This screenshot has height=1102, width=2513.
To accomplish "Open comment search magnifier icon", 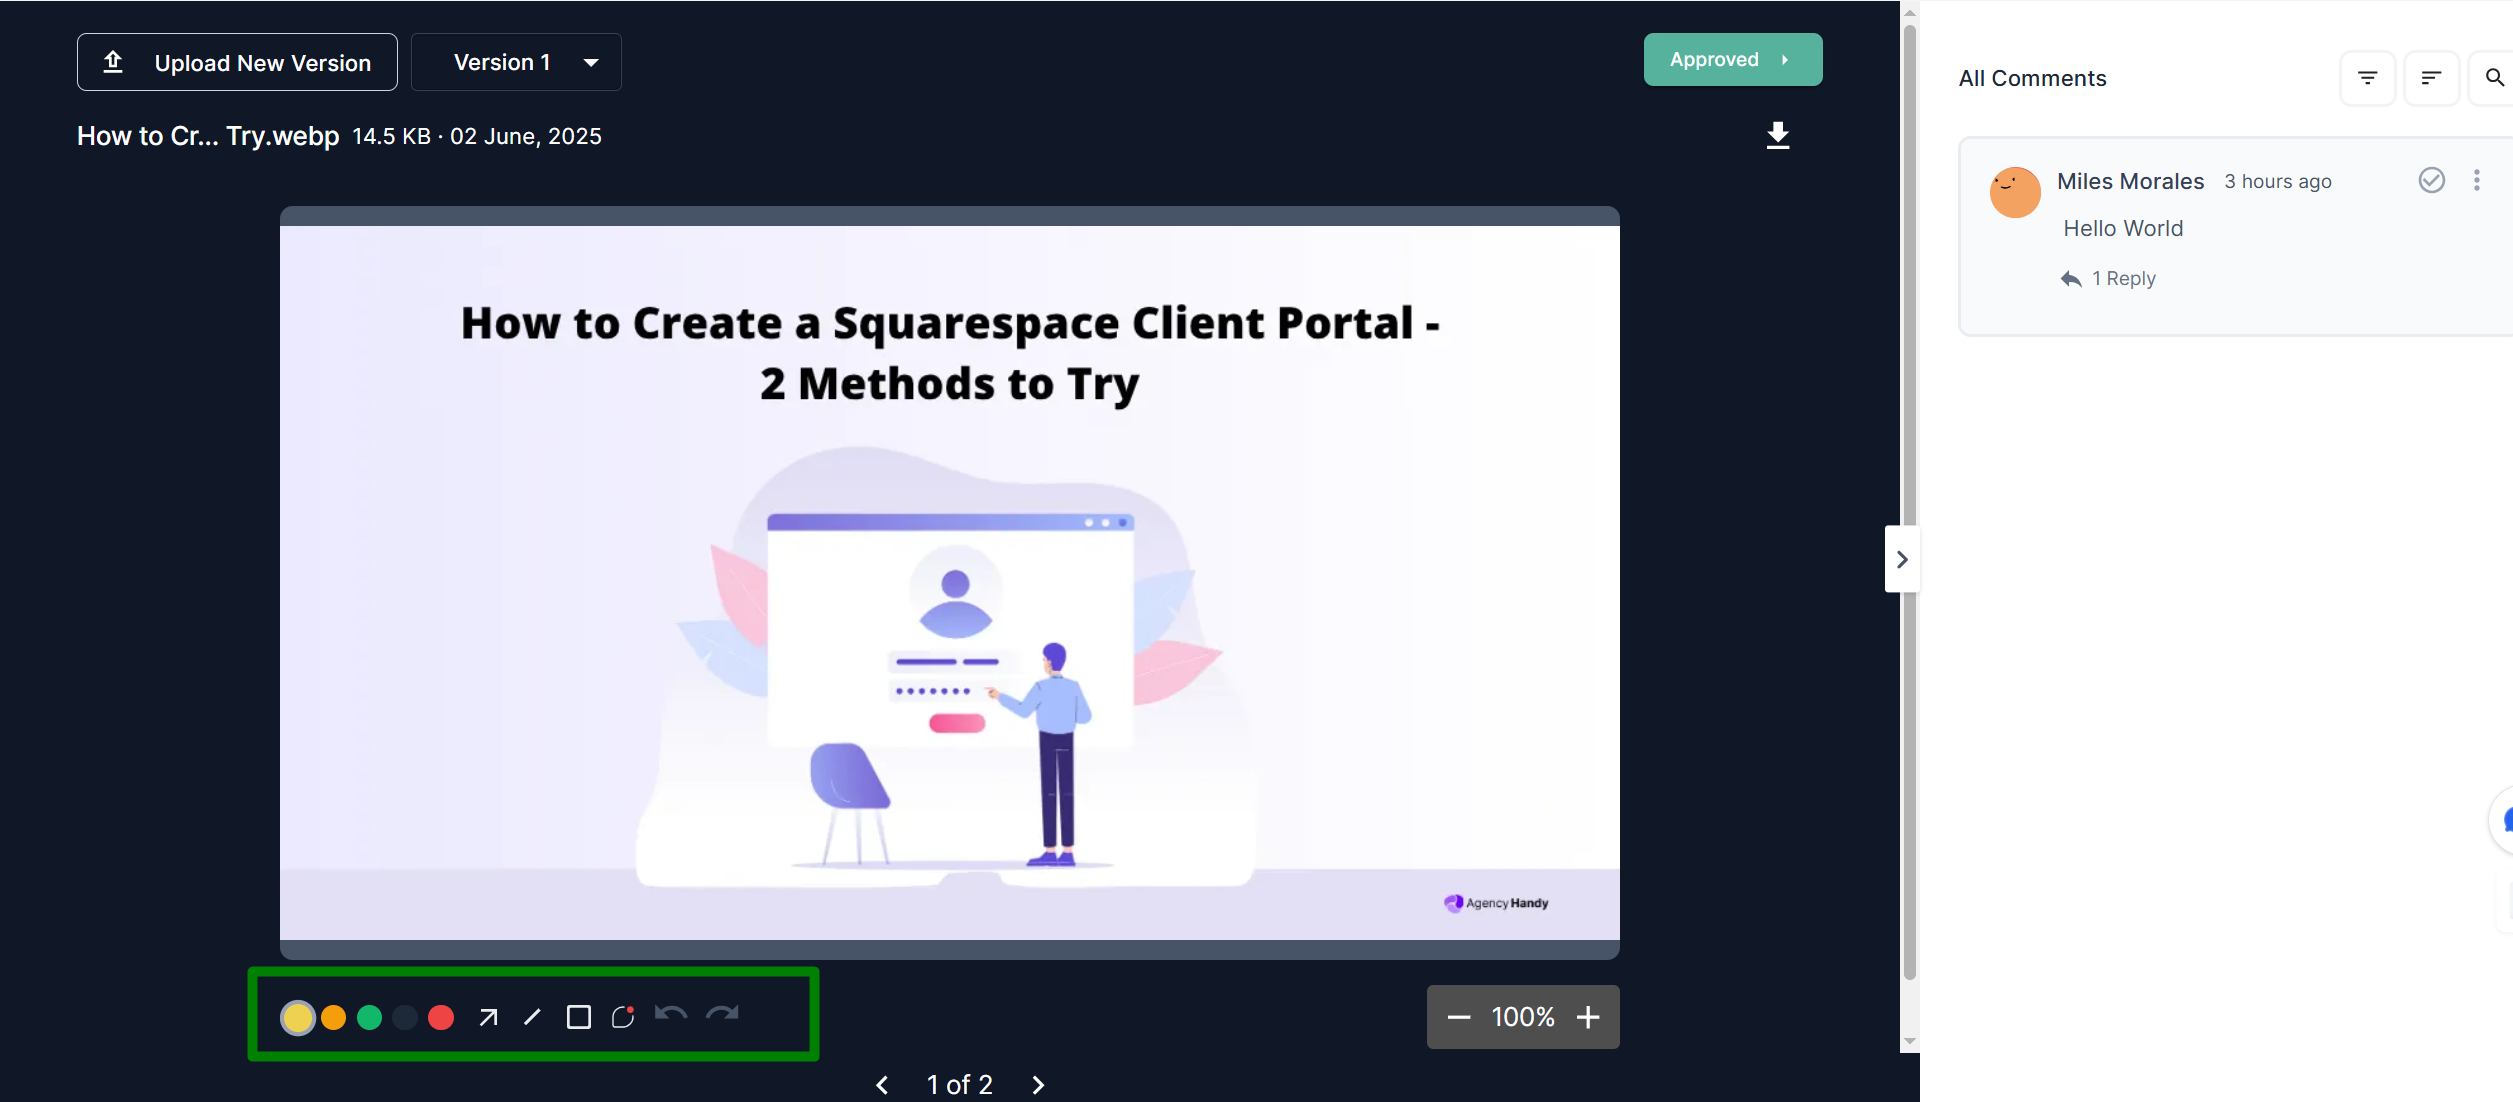I will (2493, 78).
